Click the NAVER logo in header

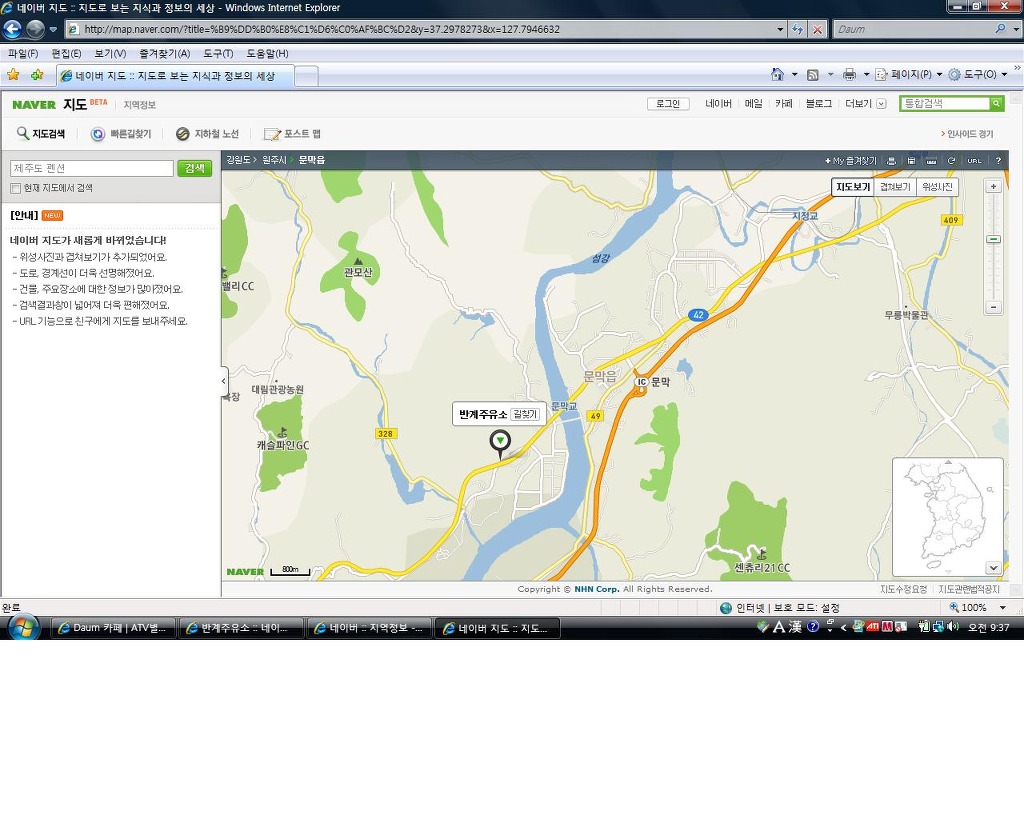click(x=34, y=104)
